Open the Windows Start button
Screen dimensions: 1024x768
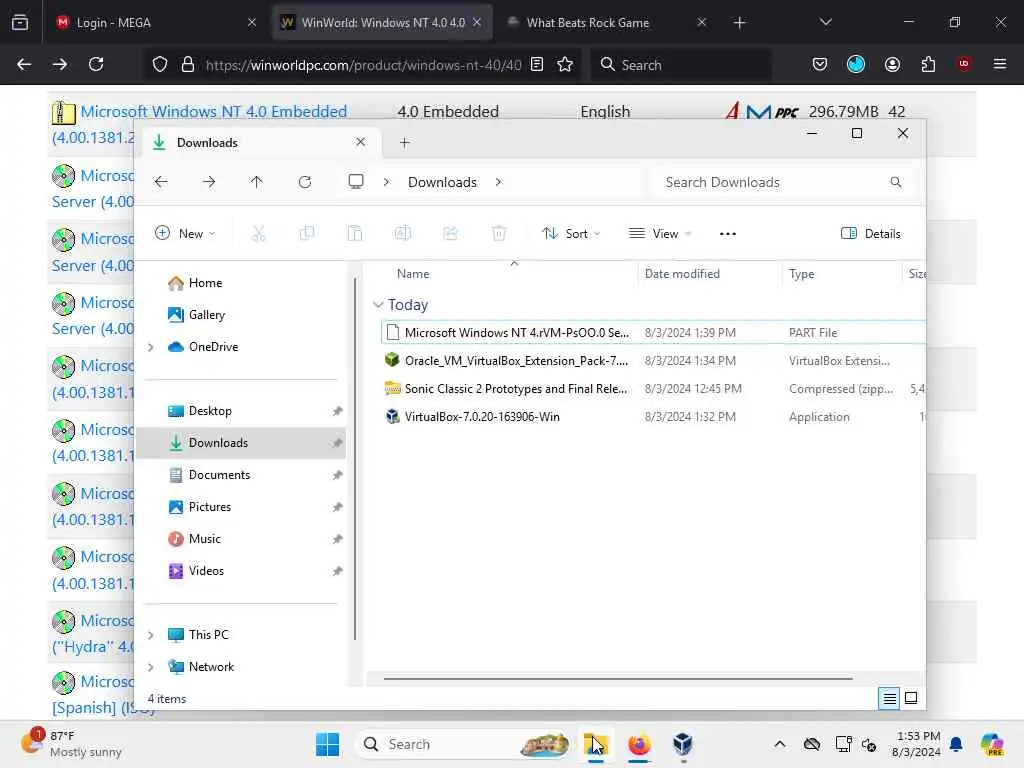[x=327, y=744]
